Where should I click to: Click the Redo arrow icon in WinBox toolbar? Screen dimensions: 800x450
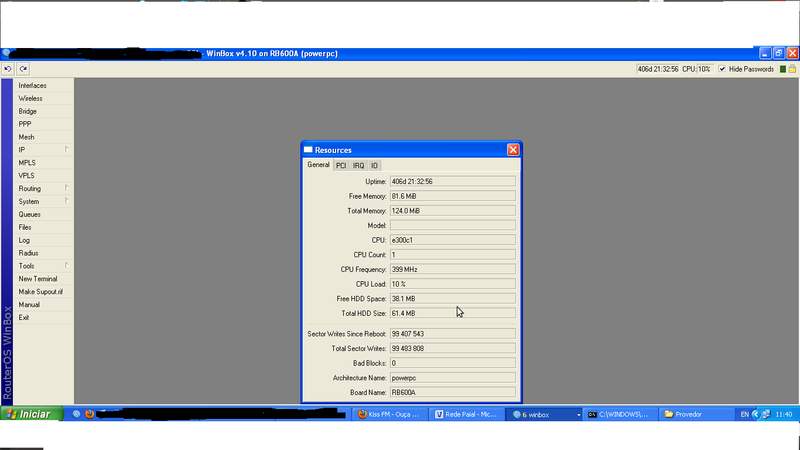click(x=23, y=69)
